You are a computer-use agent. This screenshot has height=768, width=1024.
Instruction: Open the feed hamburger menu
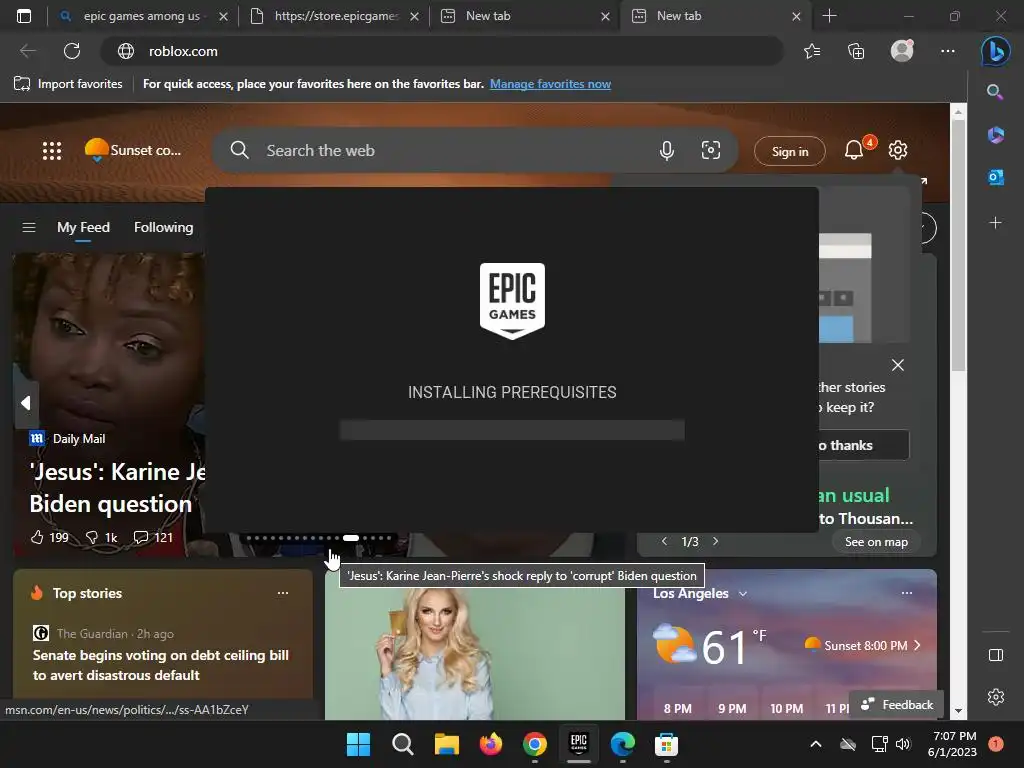29,227
